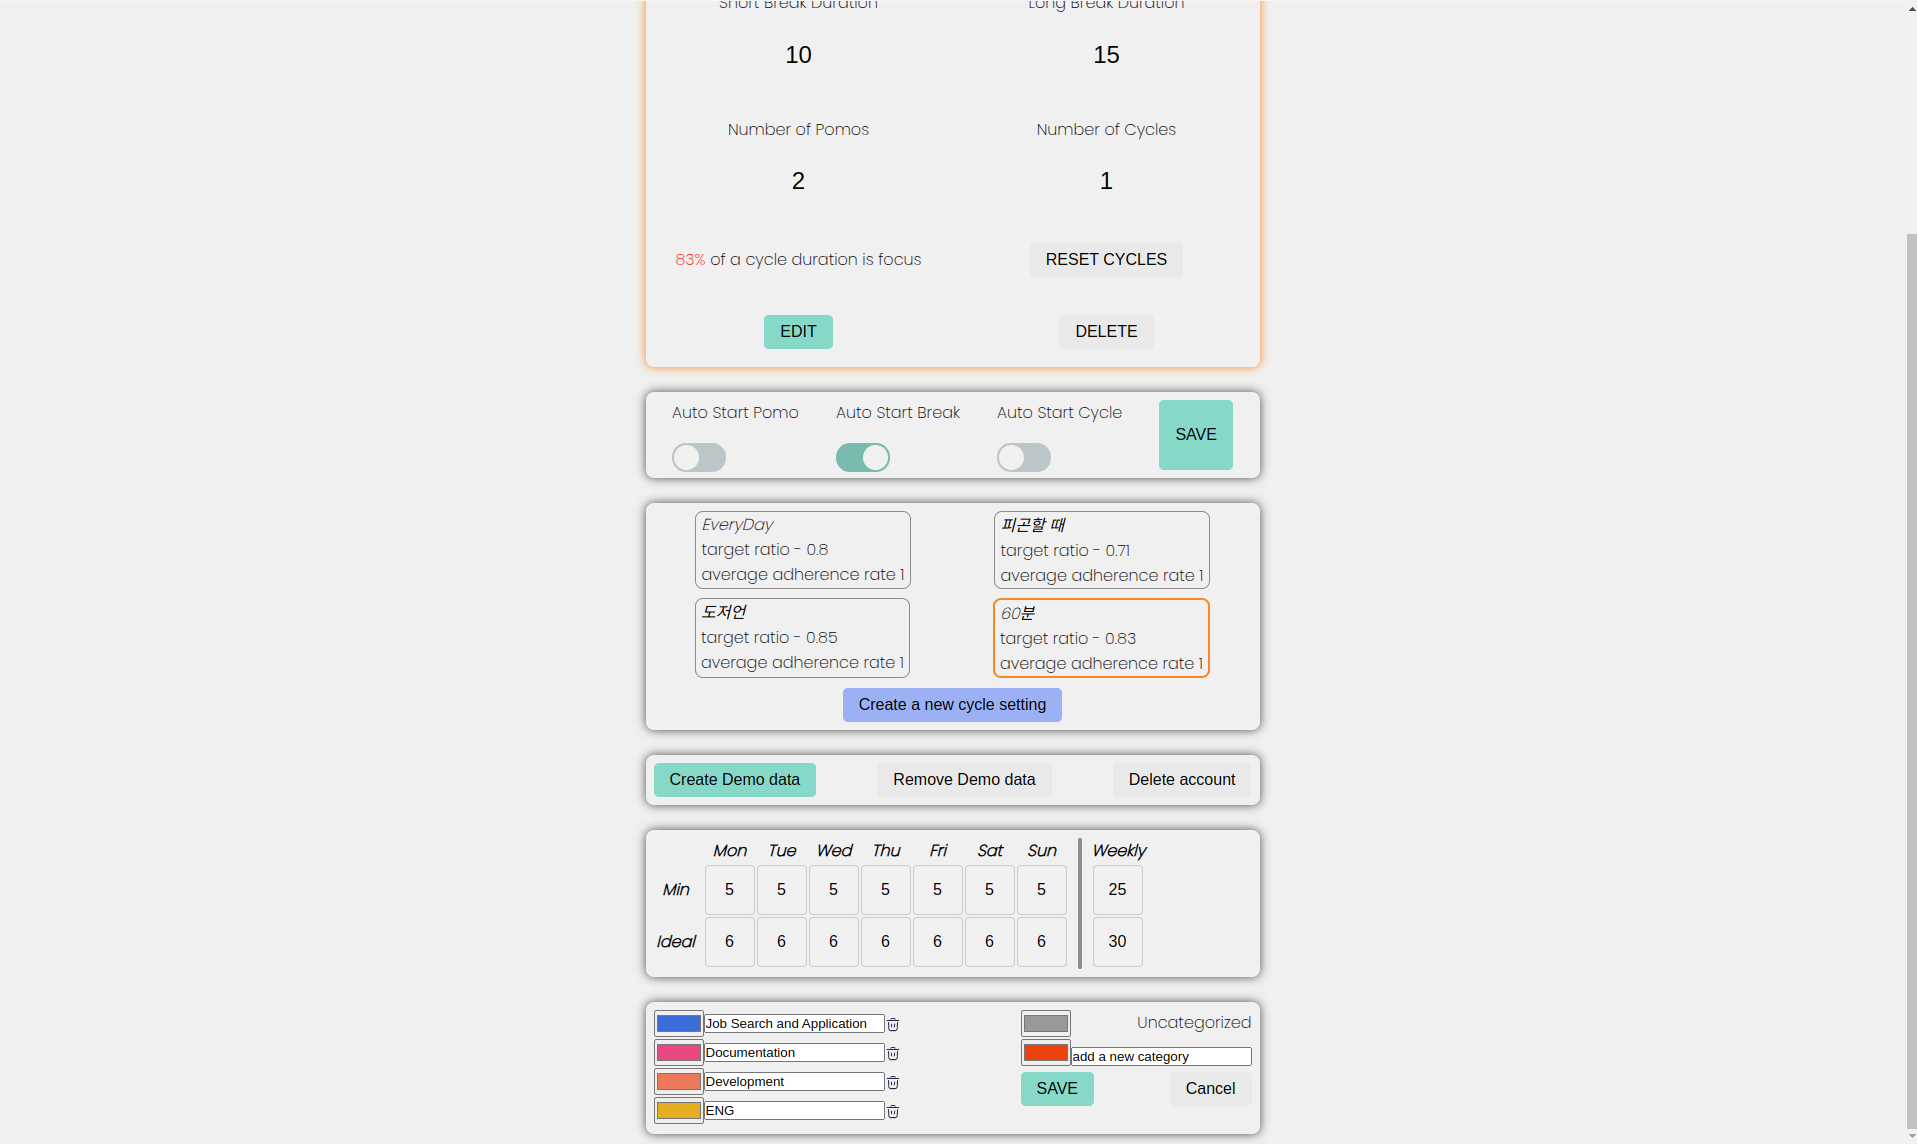The width and height of the screenshot is (1917, 1144).
Task: Cancel the new category creation
Action: click(1210, 1088)
